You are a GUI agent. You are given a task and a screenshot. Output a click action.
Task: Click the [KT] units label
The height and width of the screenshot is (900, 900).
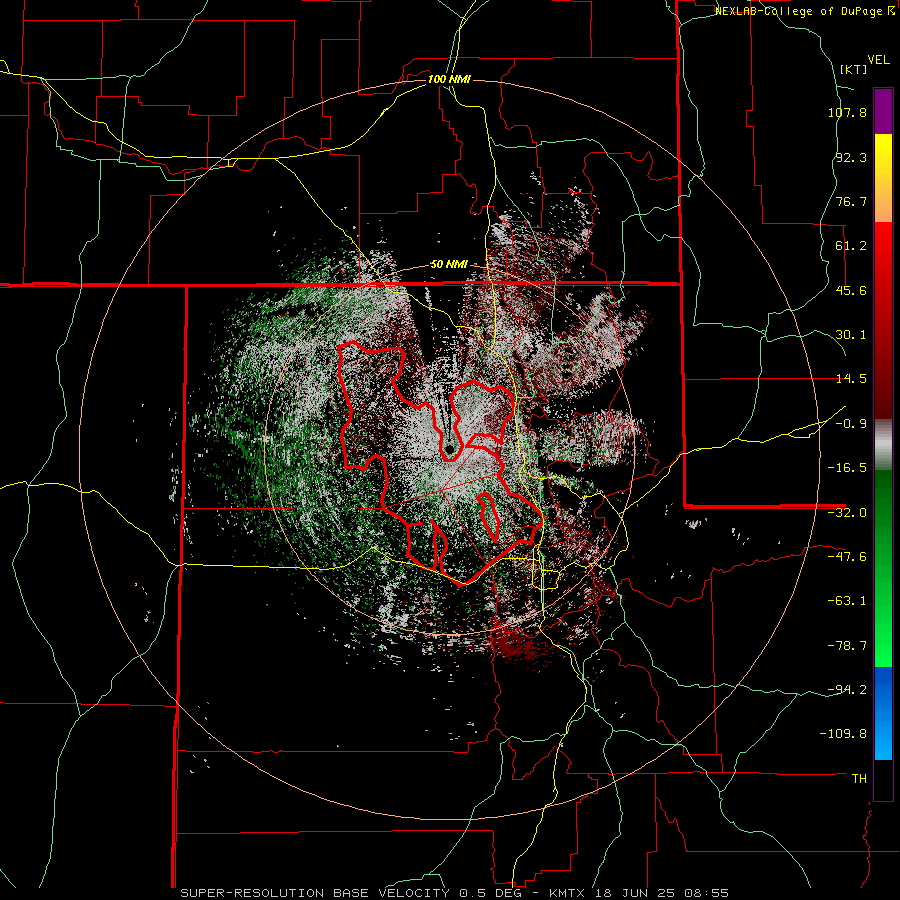[854, 69]
